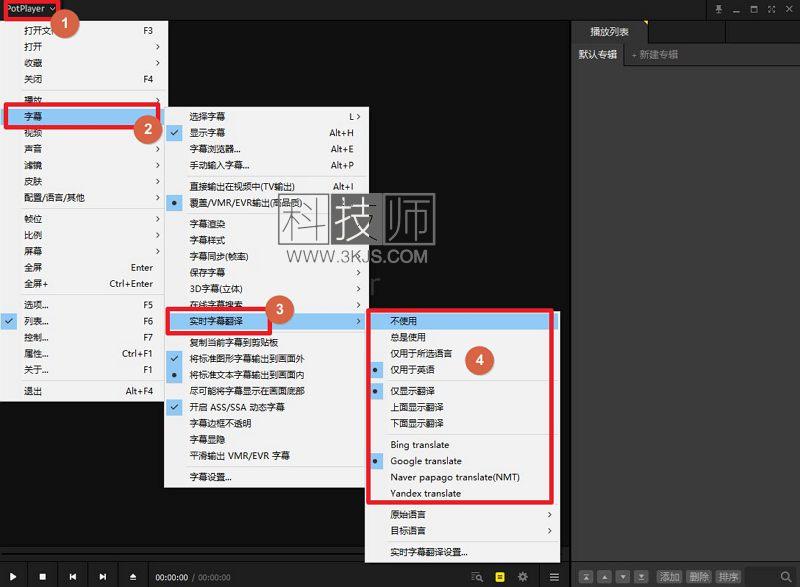
Task: Expand the 实时字幕翻译 submenu
Action: [x=266, y=321]
